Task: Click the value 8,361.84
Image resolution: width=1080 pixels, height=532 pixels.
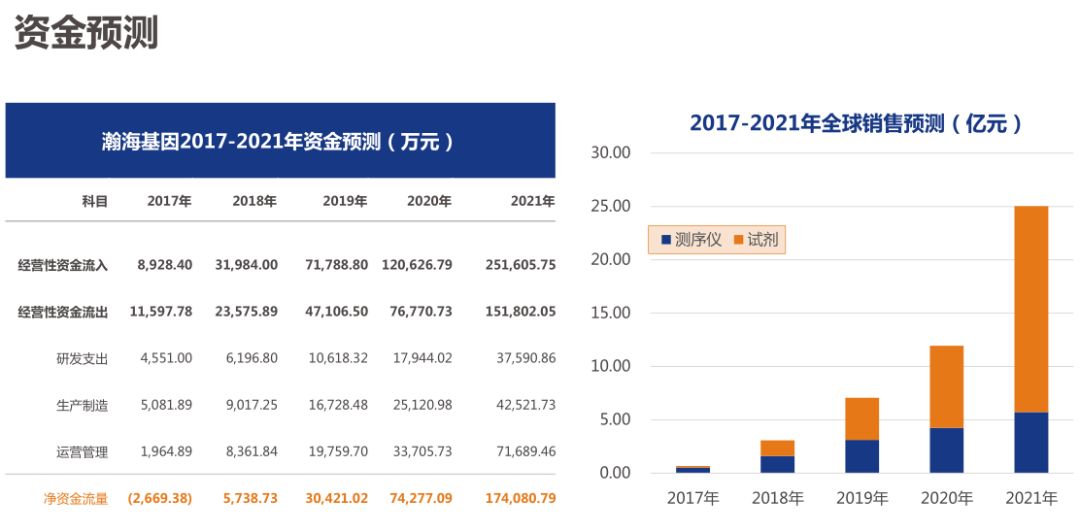Action: pos(251,453)
